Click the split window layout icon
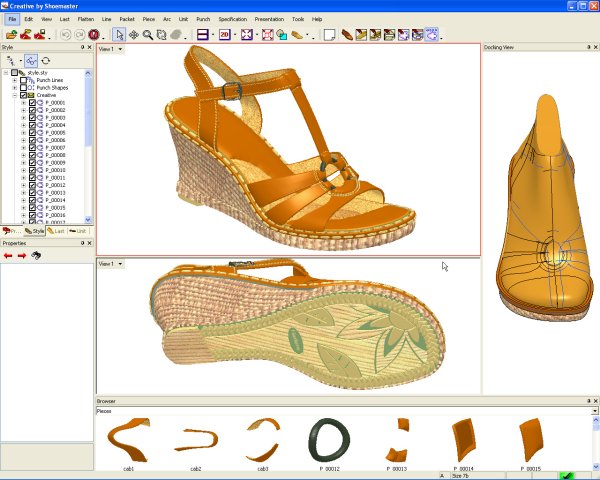Screen dimensions: 600x480 click(202, 35)
